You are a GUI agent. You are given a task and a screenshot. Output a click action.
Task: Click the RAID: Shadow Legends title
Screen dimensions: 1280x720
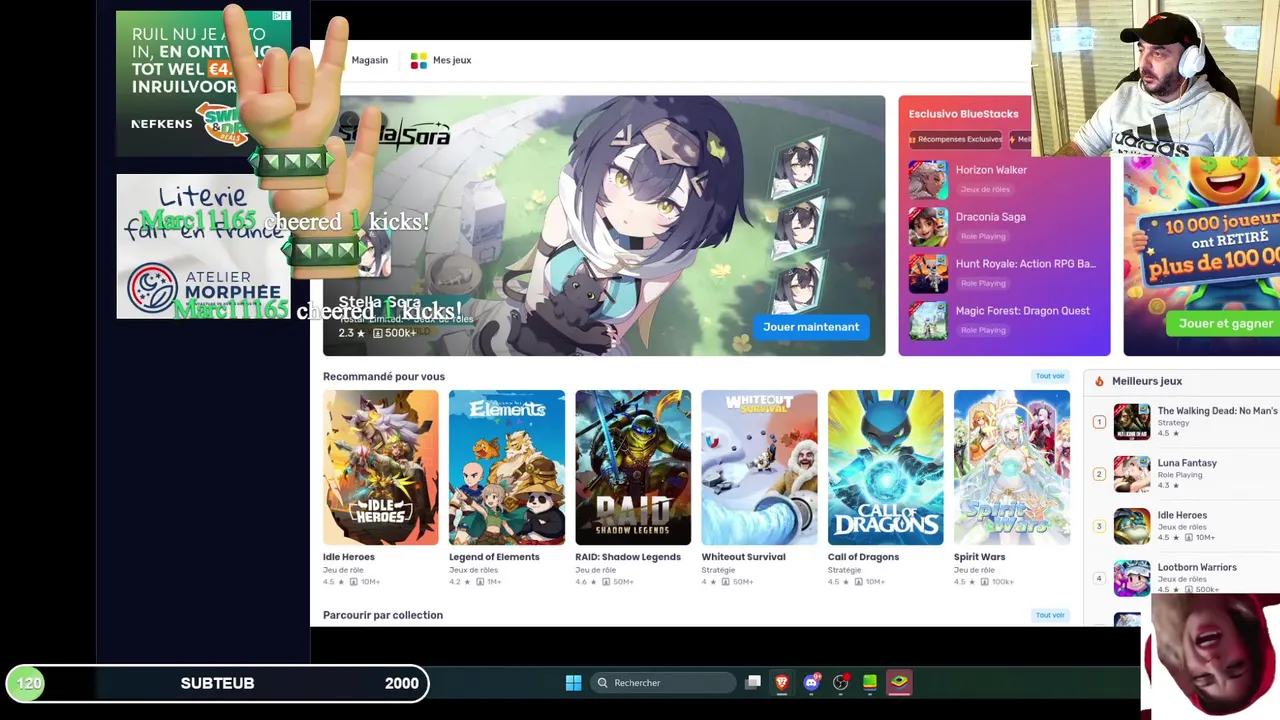coord(628,557)
